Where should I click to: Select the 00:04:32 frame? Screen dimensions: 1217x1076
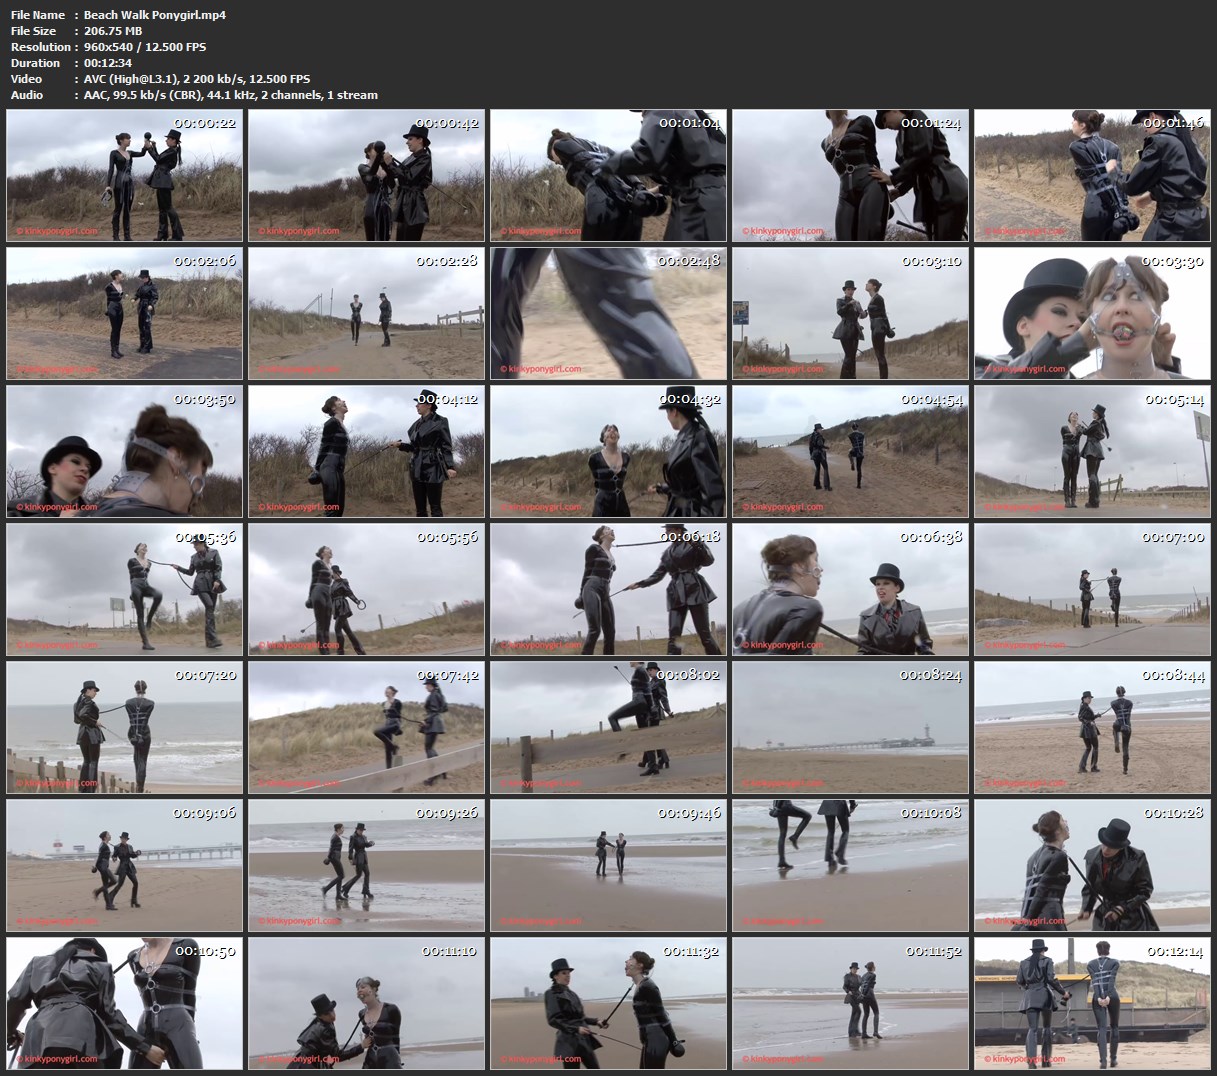(x=609, y=451)
